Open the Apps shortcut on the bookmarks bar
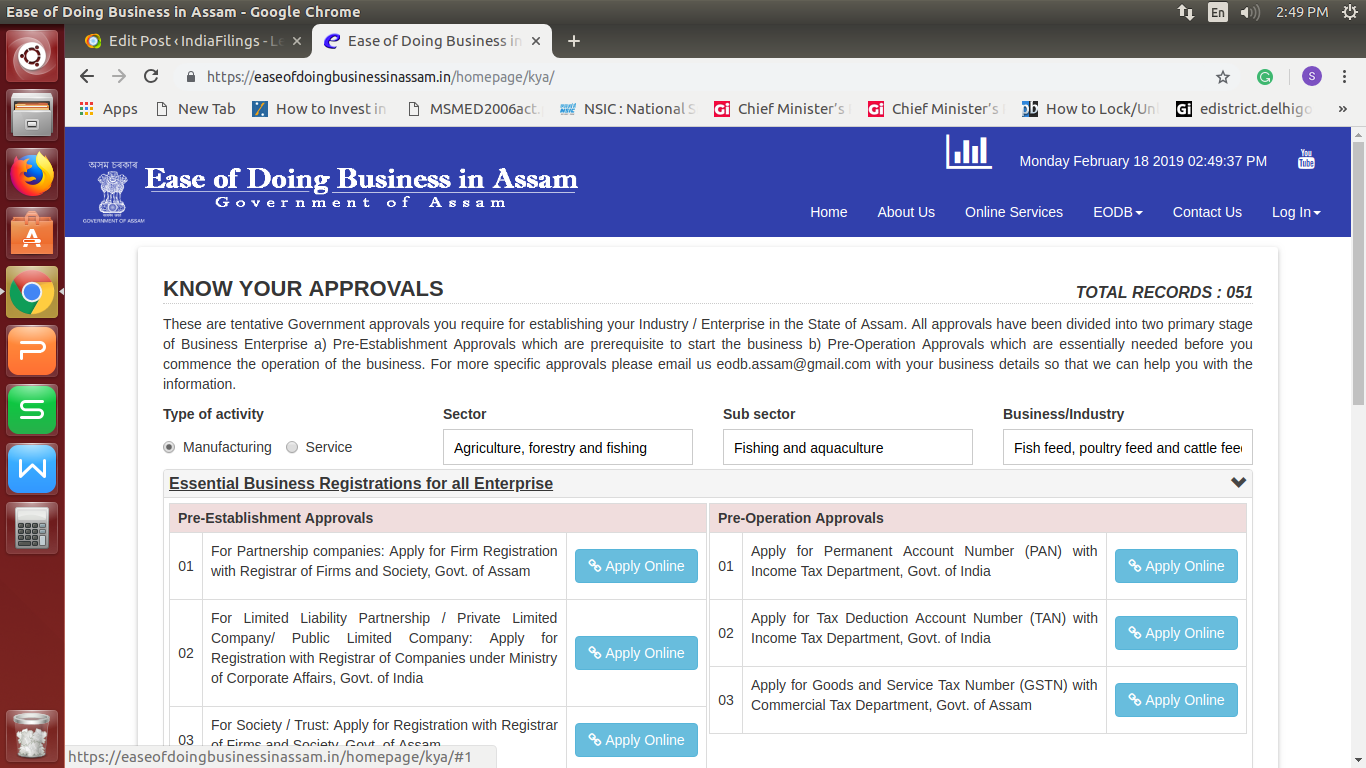The width and height of the screenshot is (1366, 768). (107, 108)
